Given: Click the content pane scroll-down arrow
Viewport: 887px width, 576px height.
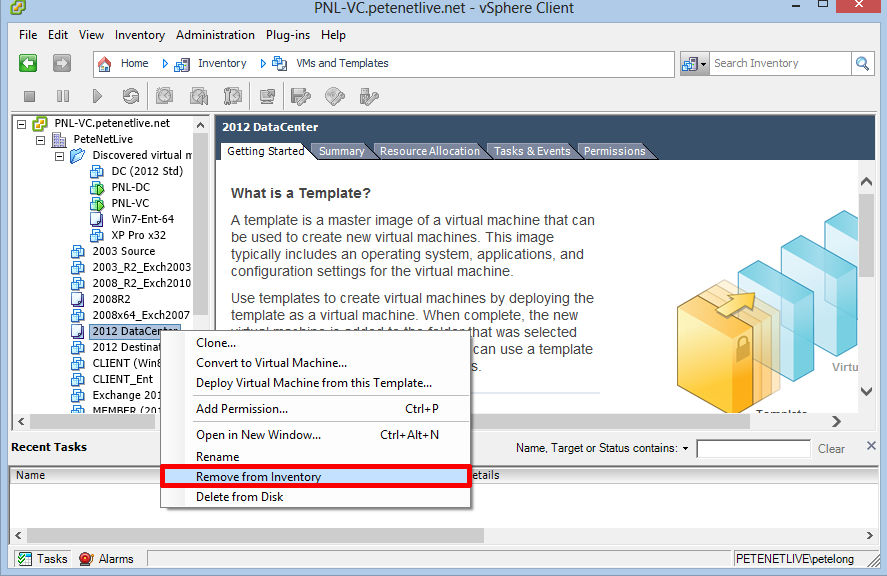Looking at the screenshot, I should click(866, 391).
